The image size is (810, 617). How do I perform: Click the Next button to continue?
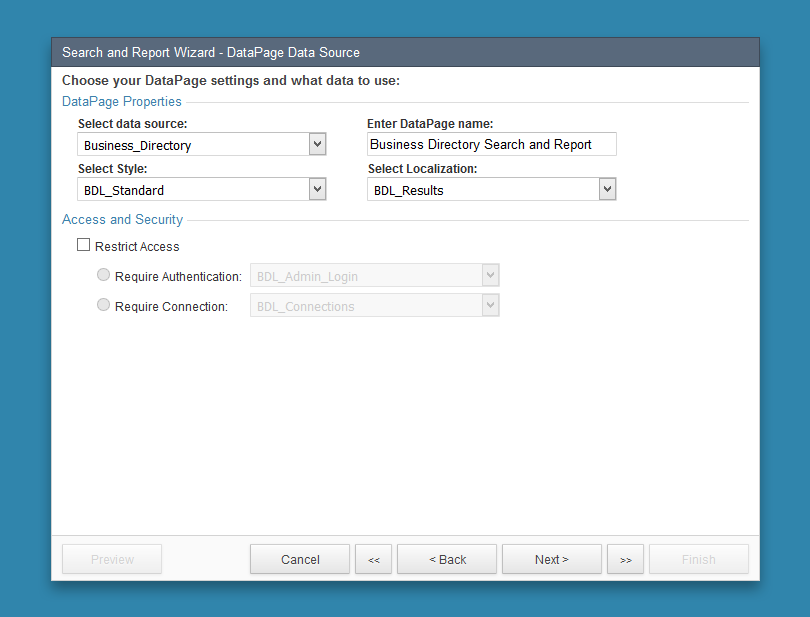[x=551, y=559]
